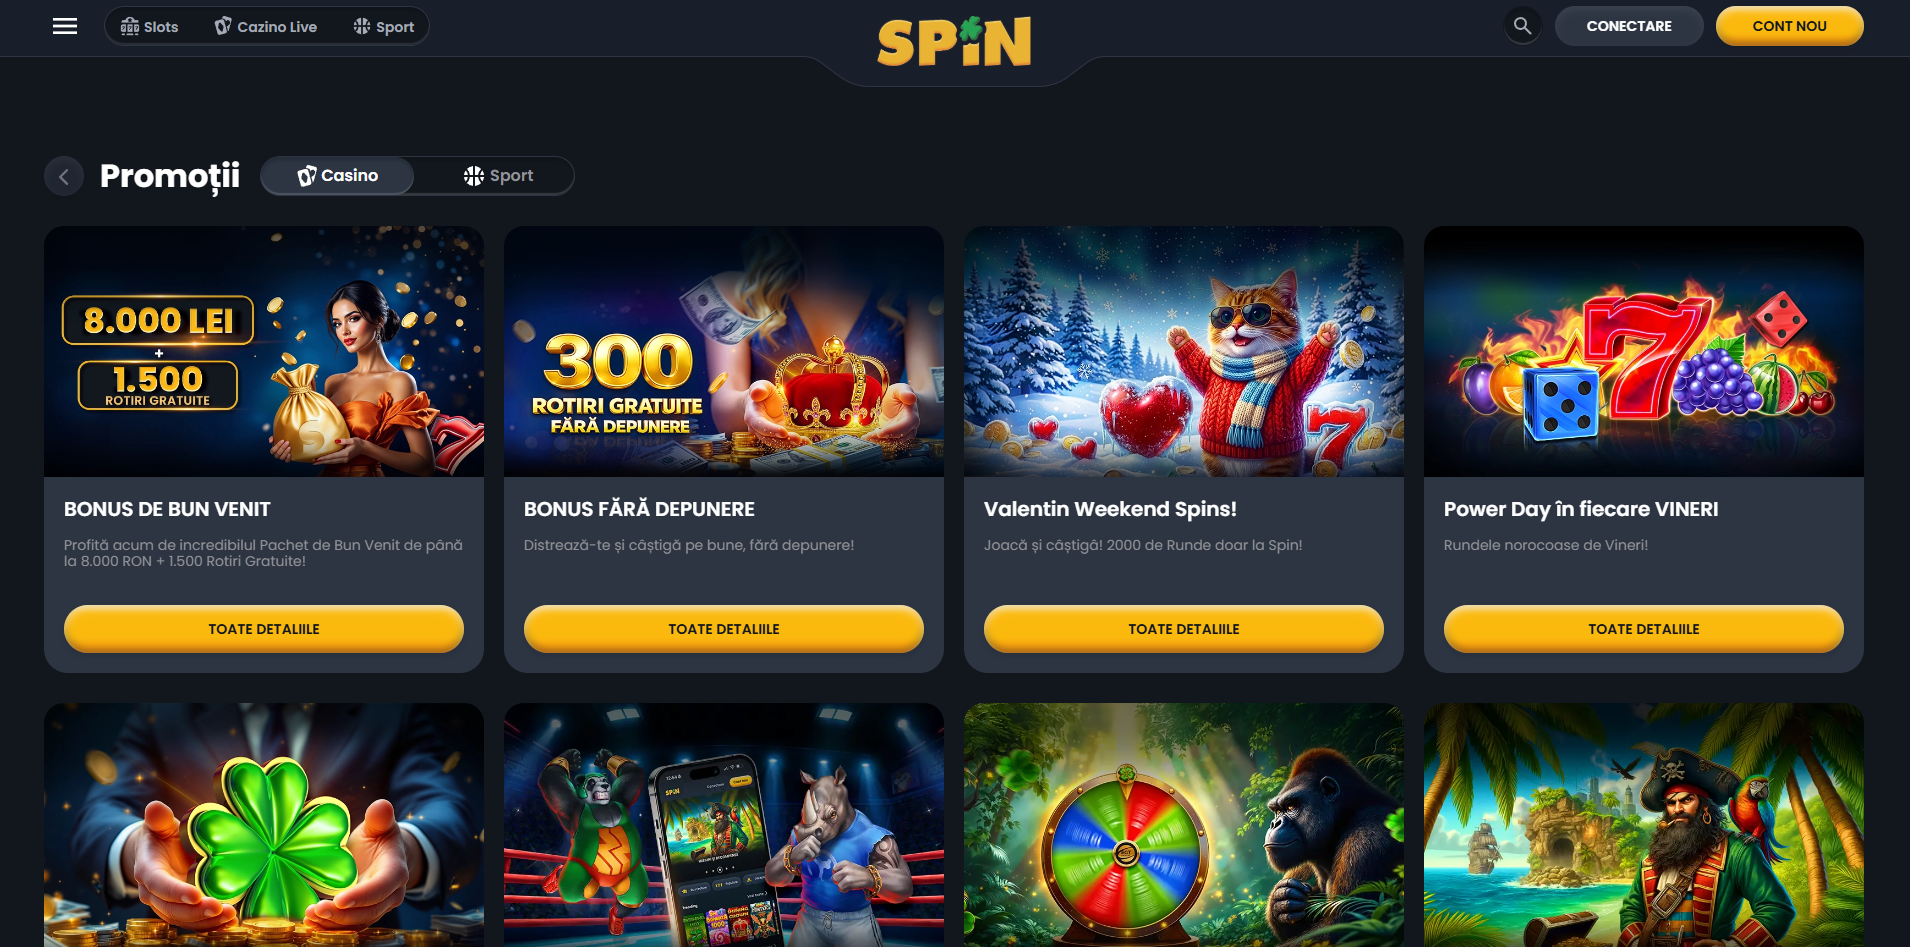This screenshot has width=1910, height=947.
Task: Open the winter cat promotion image
Action: (1184, 352)
